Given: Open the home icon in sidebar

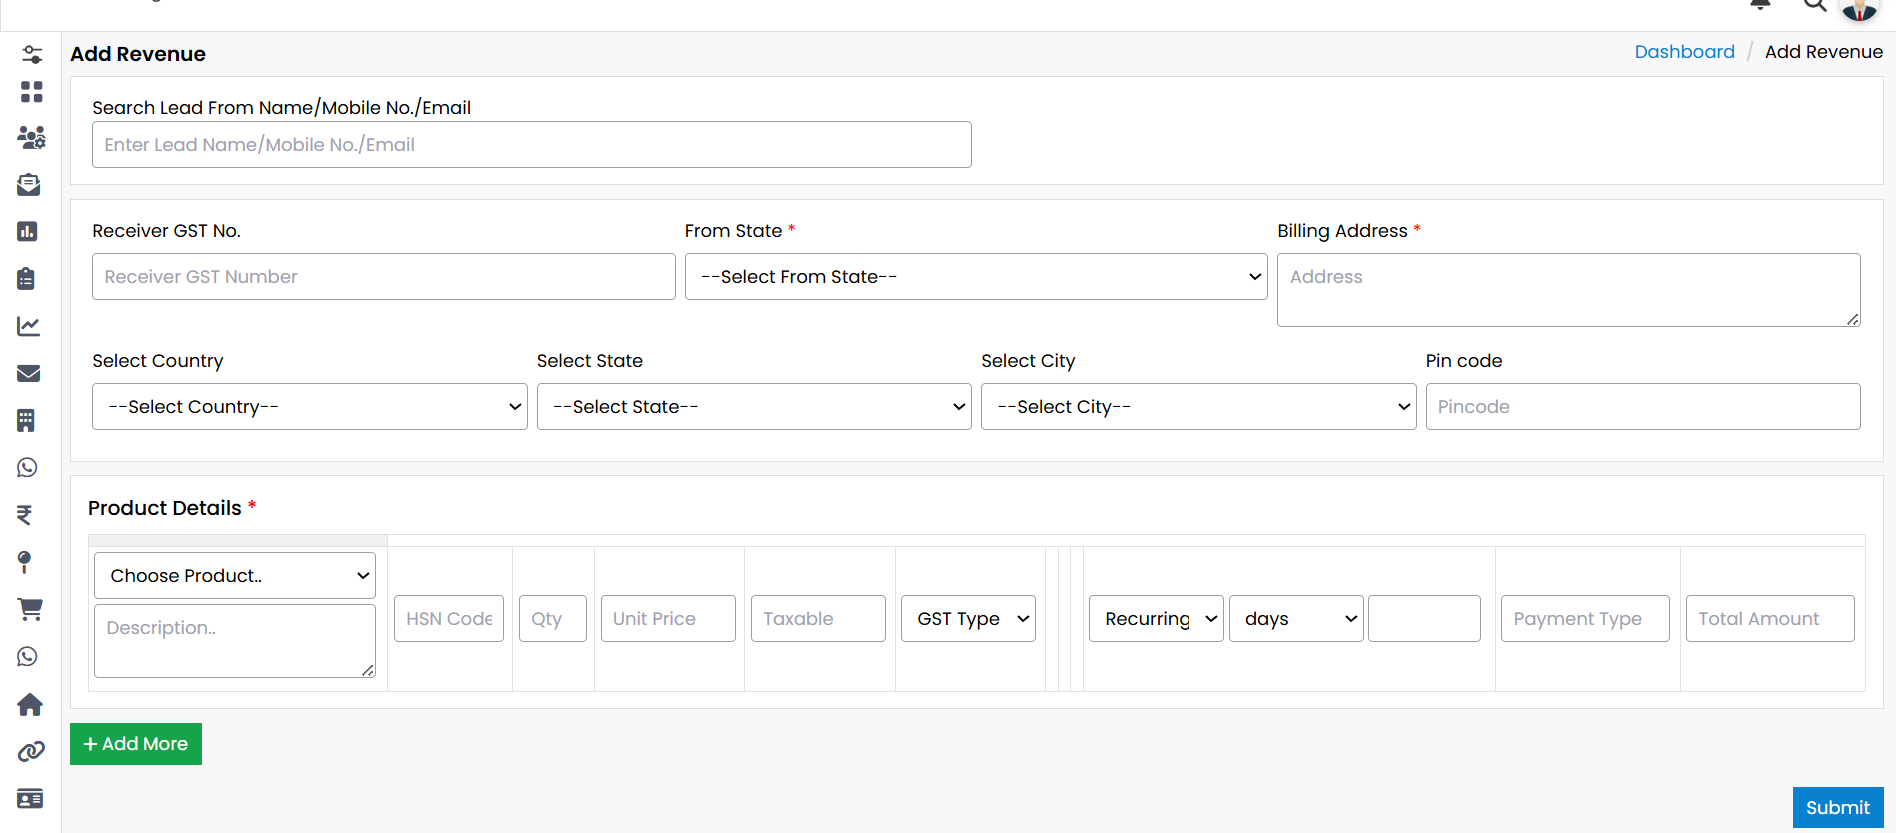Looking at the screenshot, I should (x=30, y=705).
